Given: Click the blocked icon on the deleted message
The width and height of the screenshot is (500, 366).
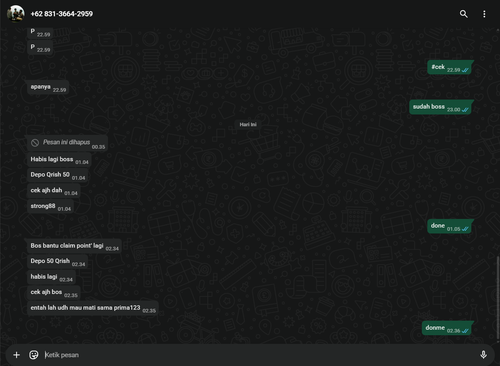Looking at the screenshot, I should pos(35,143).
